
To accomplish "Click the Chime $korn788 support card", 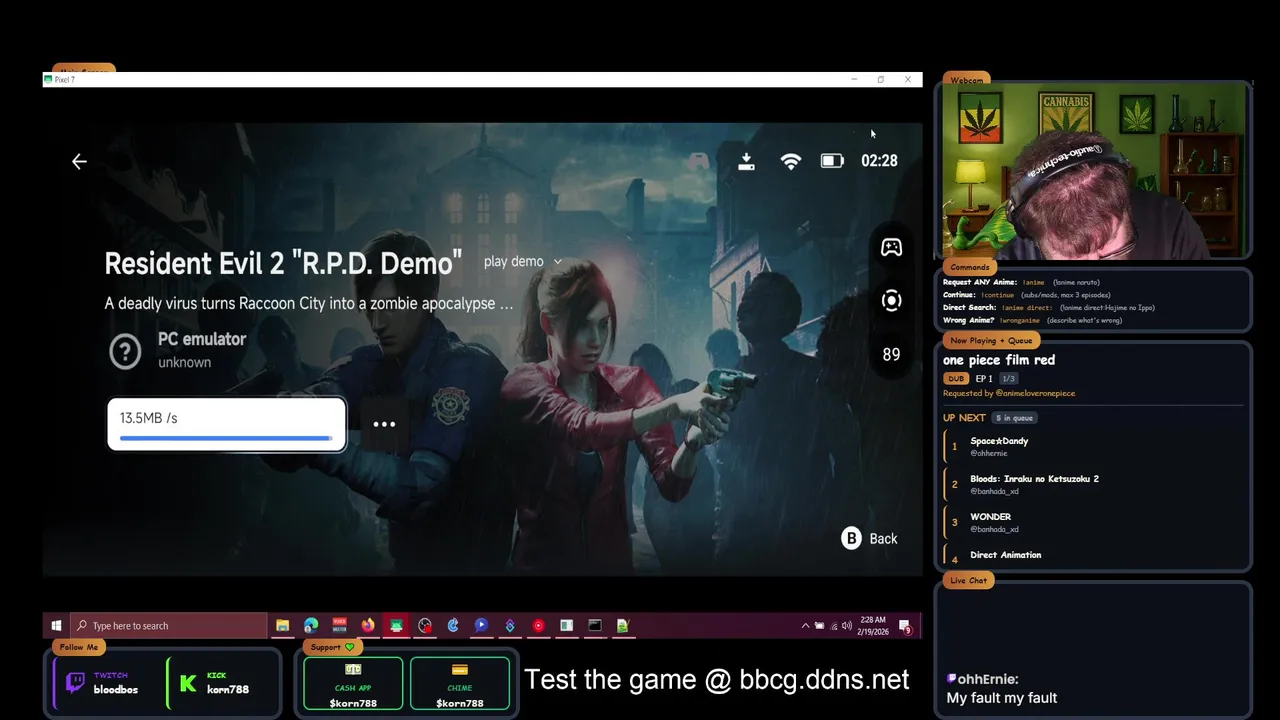I will pos(460,684).
